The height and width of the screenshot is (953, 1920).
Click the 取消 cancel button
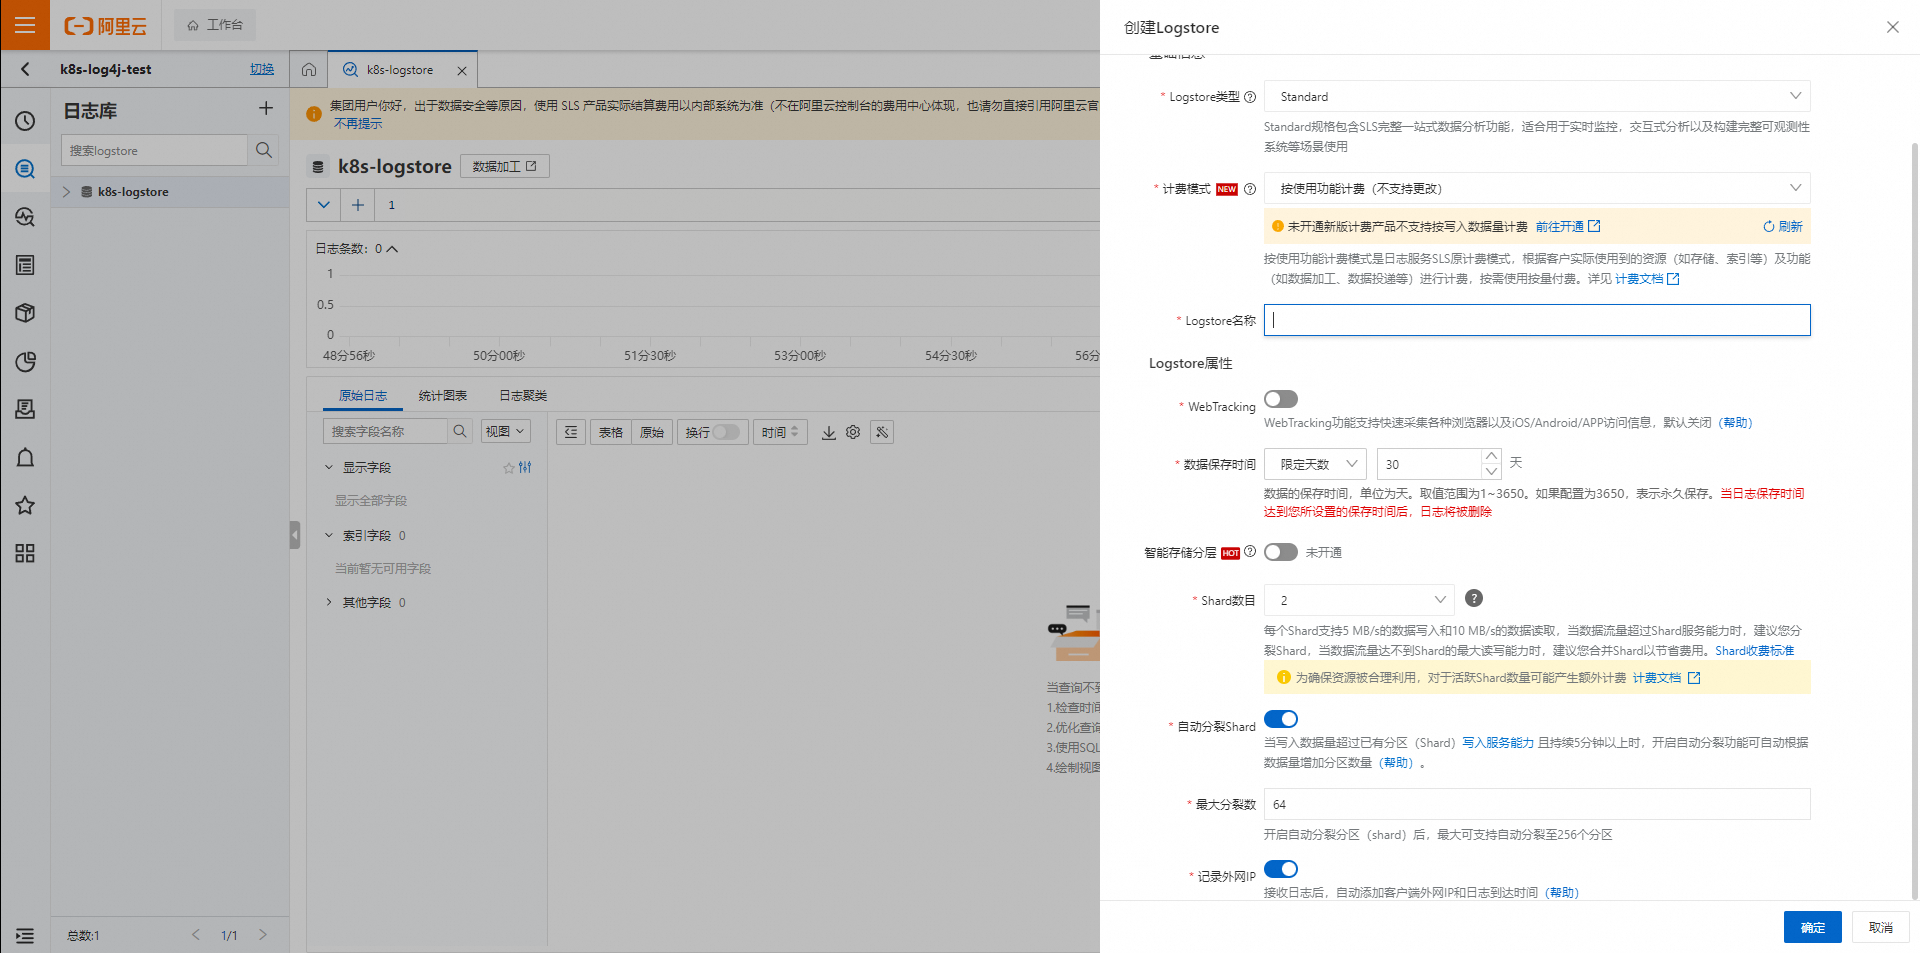click(x=1880, y=927)
